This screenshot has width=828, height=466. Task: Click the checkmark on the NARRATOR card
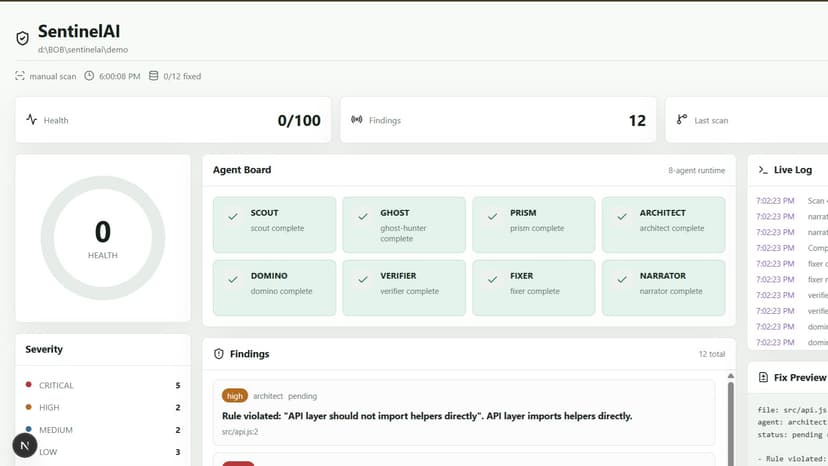(622, 279)
